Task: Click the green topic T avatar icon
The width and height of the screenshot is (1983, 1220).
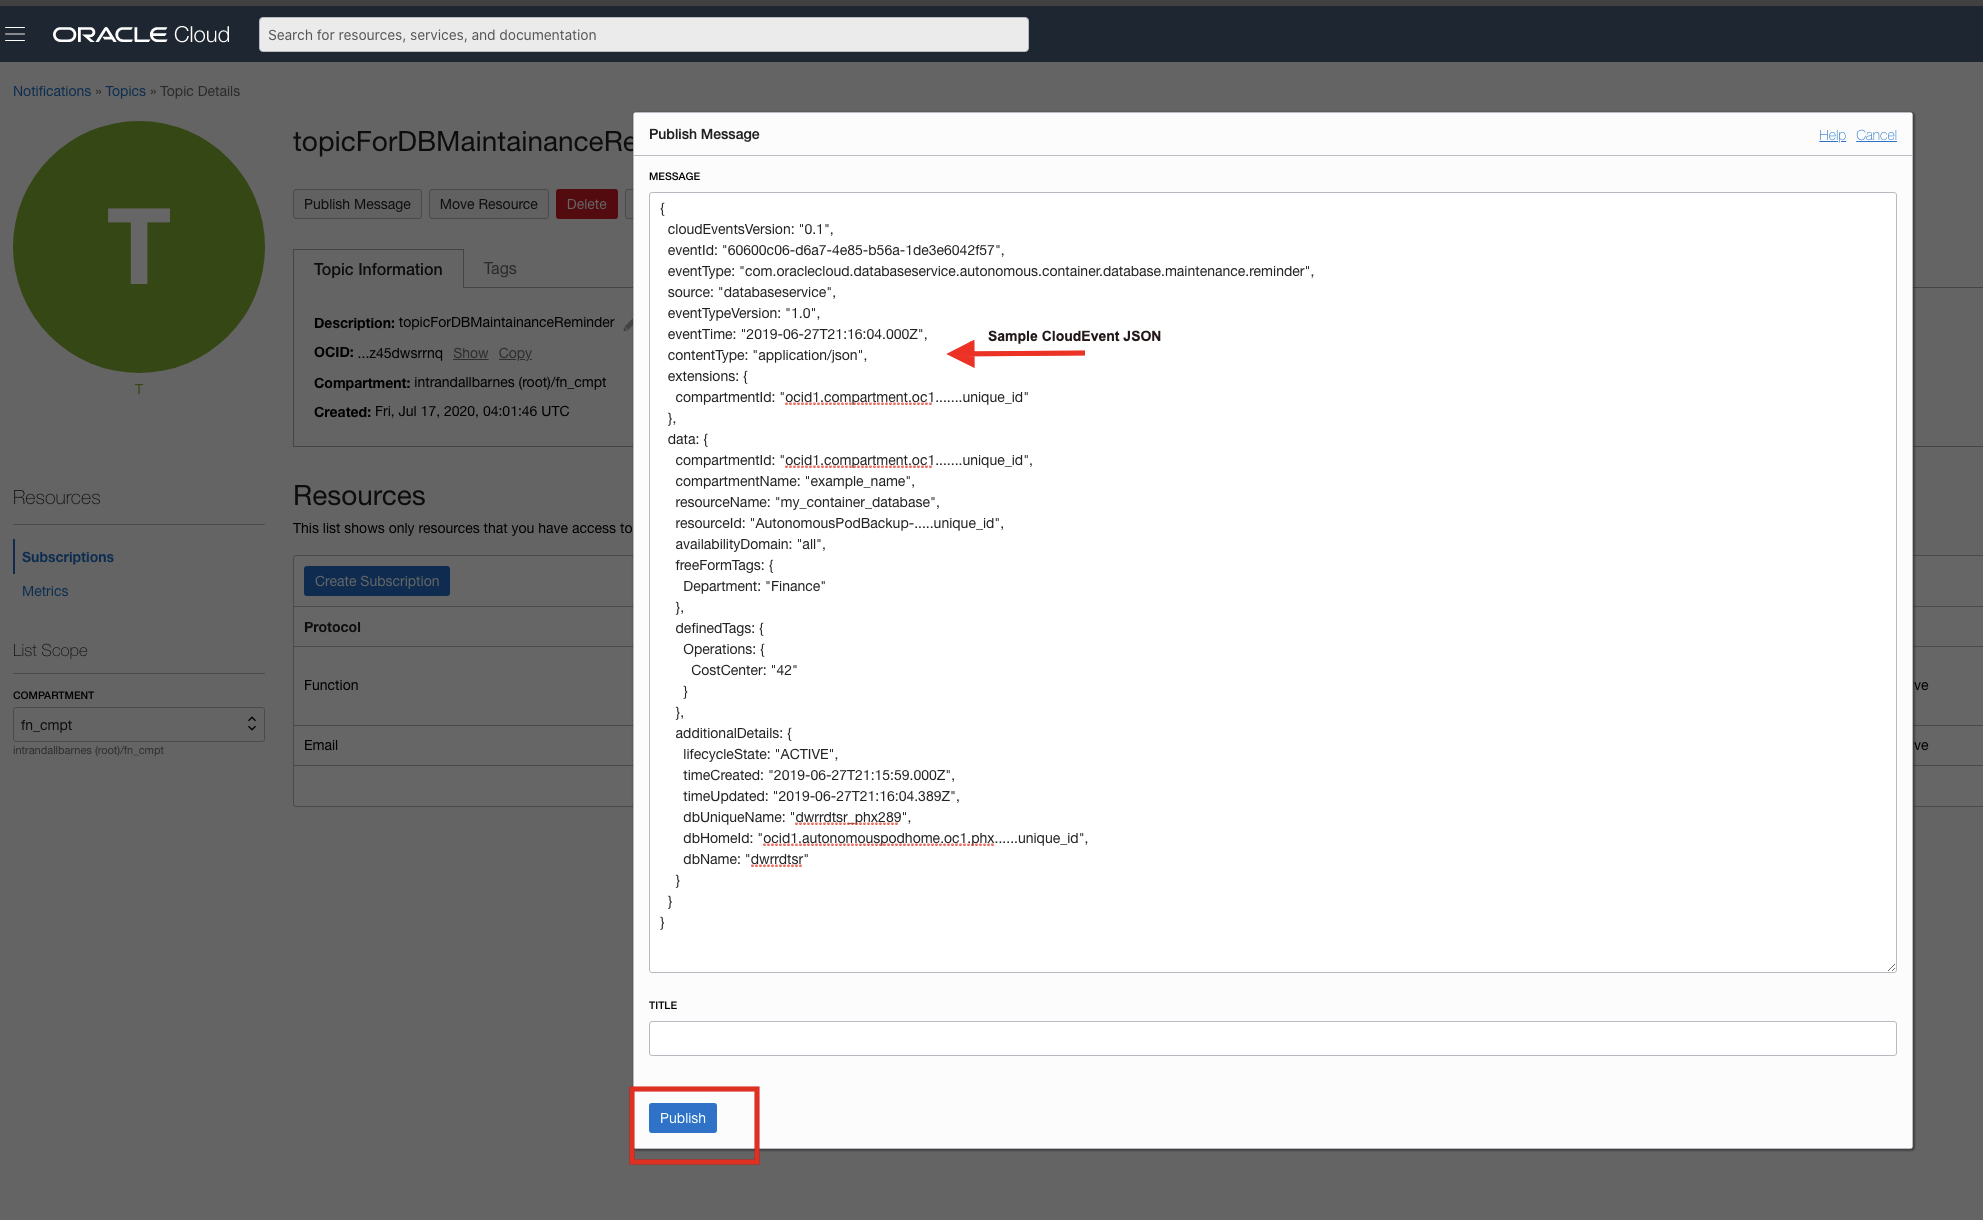Action: 139,247
